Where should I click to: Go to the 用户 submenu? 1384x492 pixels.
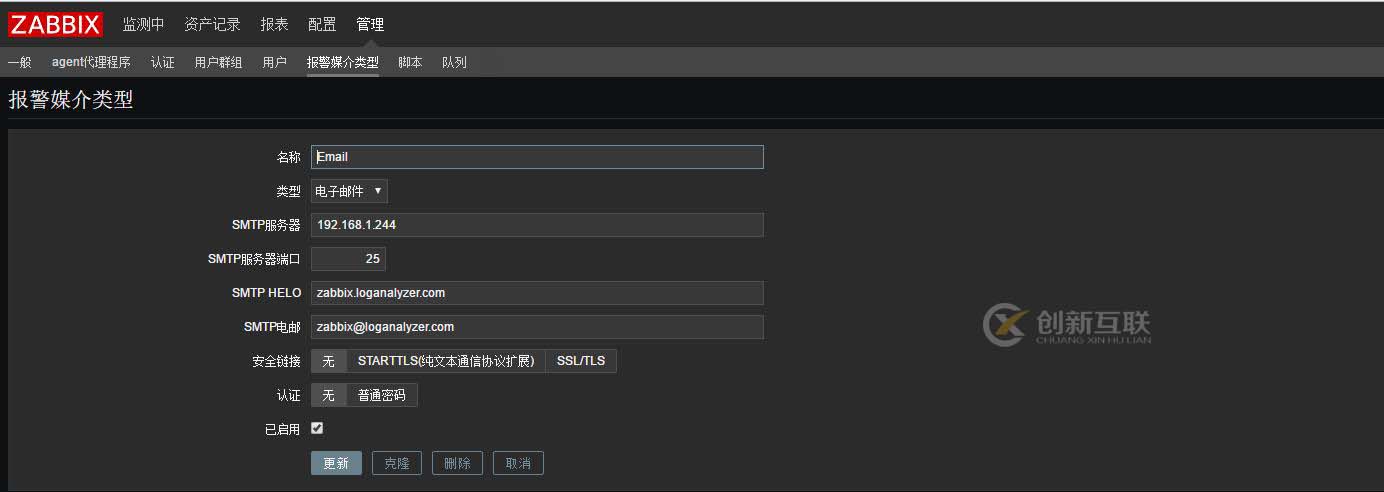pyautogui.click(x=274, y=62)
